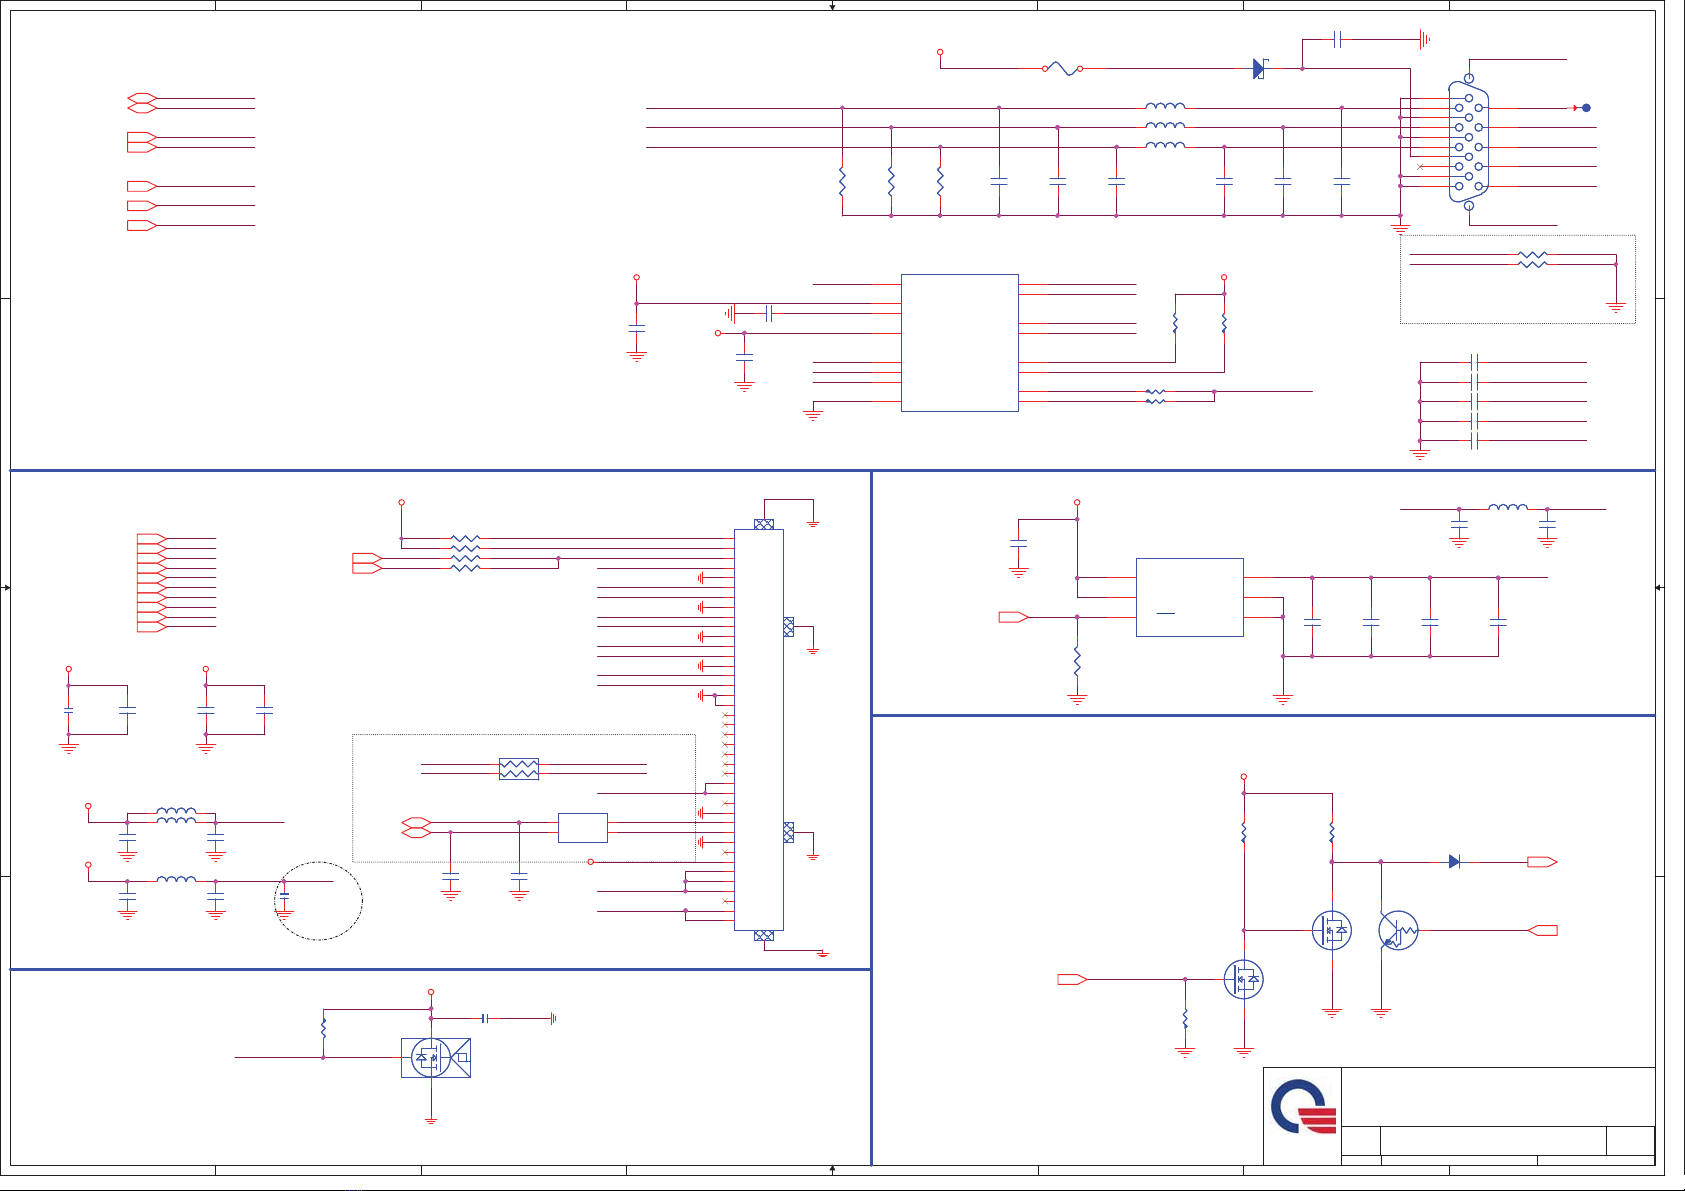The image size is (1685, 1191).
Task: Select the resistor pair in top-right dotted box
Action: 1532,259
